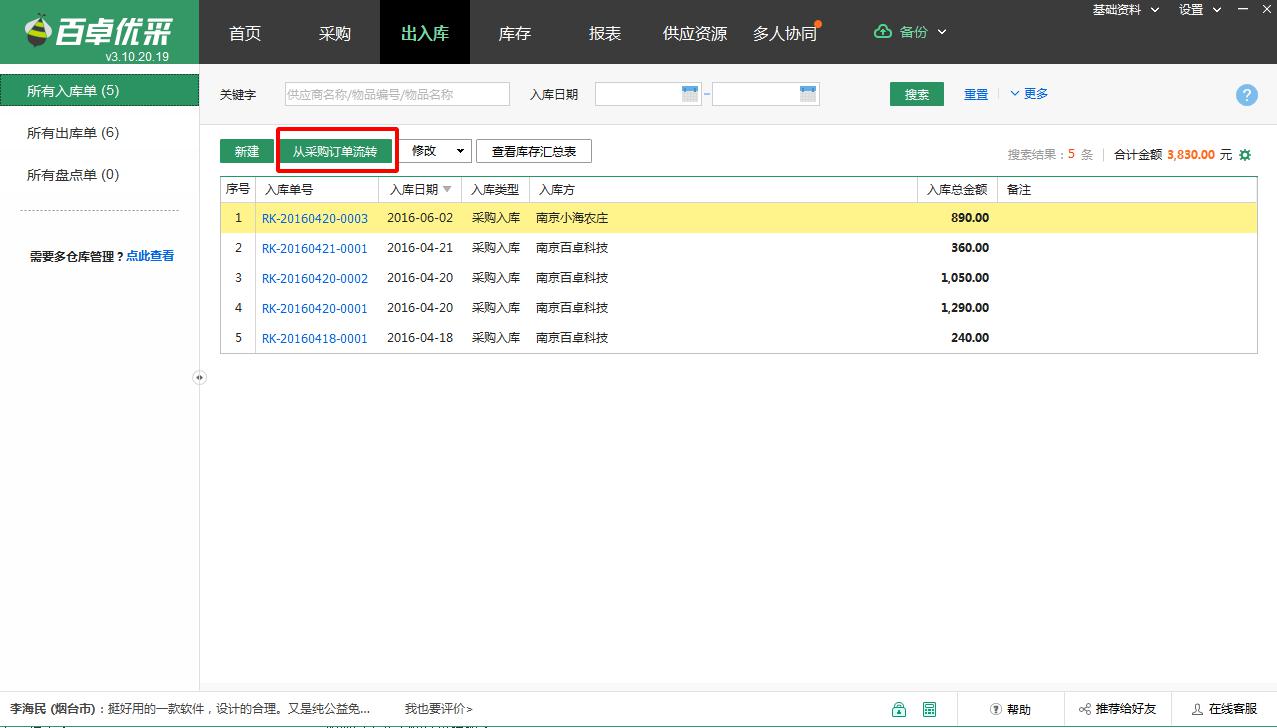
Task: Click the green 搜索 button
Action: (916, 94)
